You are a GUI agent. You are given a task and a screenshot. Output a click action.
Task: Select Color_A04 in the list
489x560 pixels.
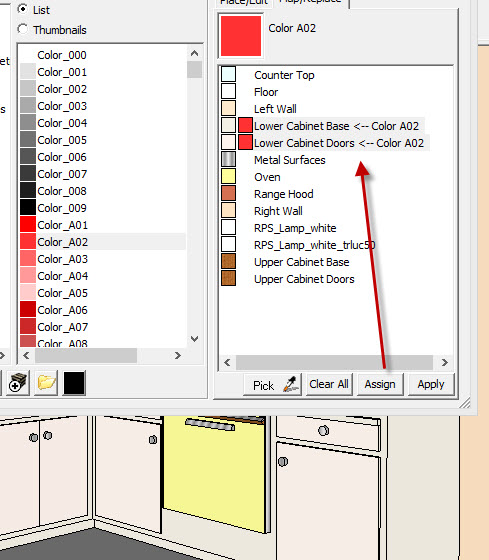(102, 276)
